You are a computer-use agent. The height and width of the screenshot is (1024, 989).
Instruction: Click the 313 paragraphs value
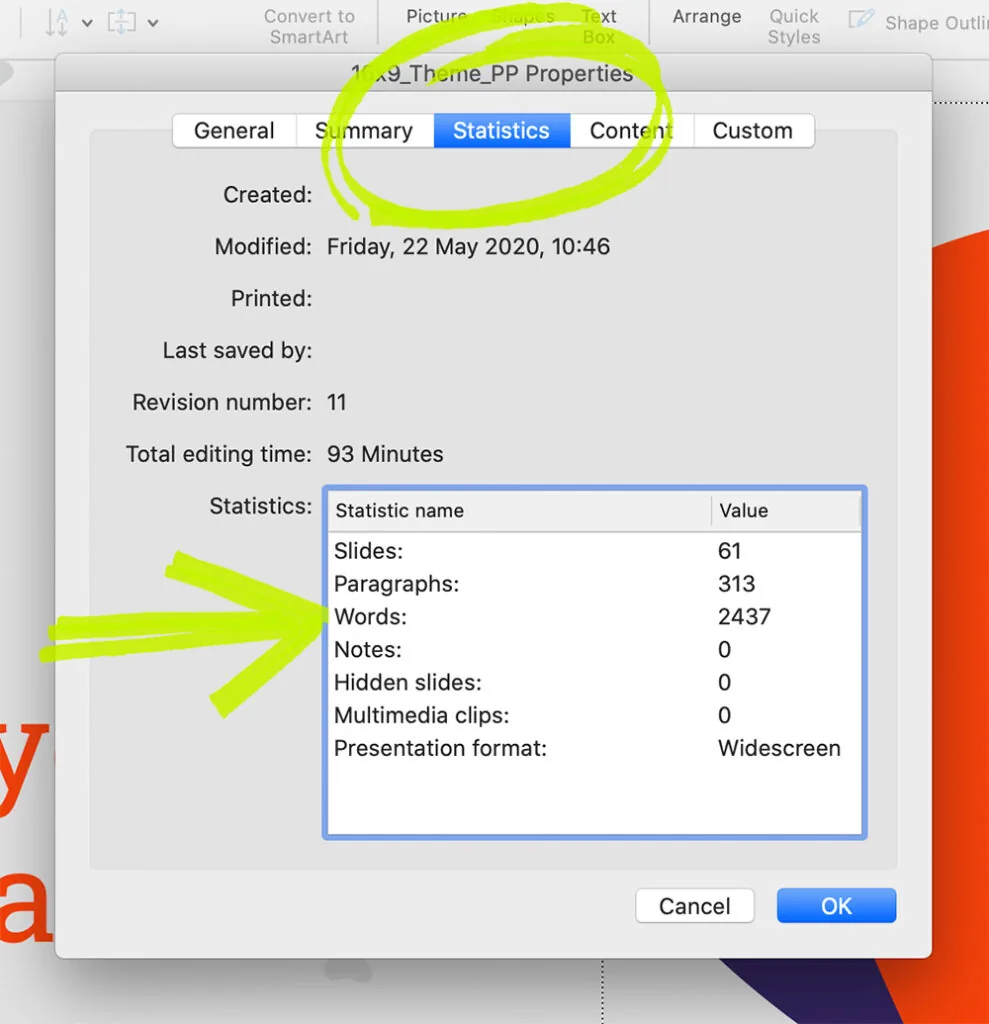(x=736, y=584)
